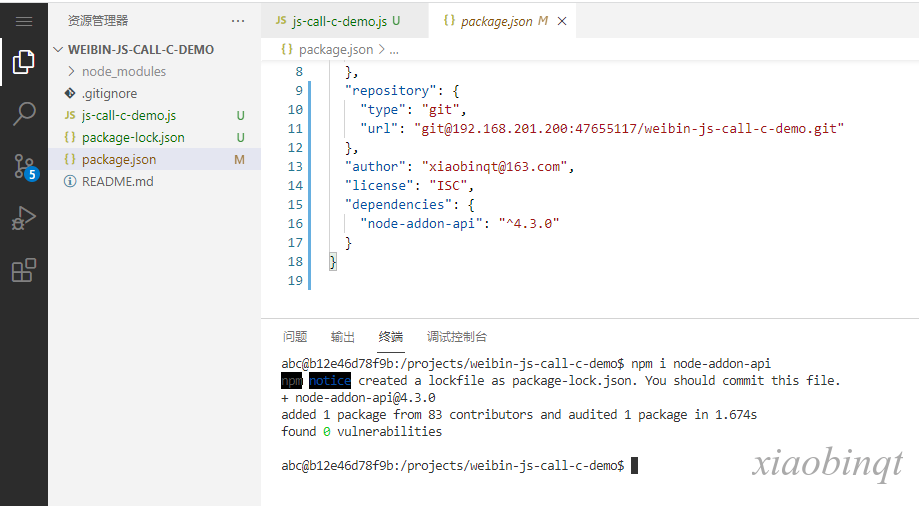The image size is (919, 506).
Task: Click the explorer more actions ellipsis
Action: point(238,21)
